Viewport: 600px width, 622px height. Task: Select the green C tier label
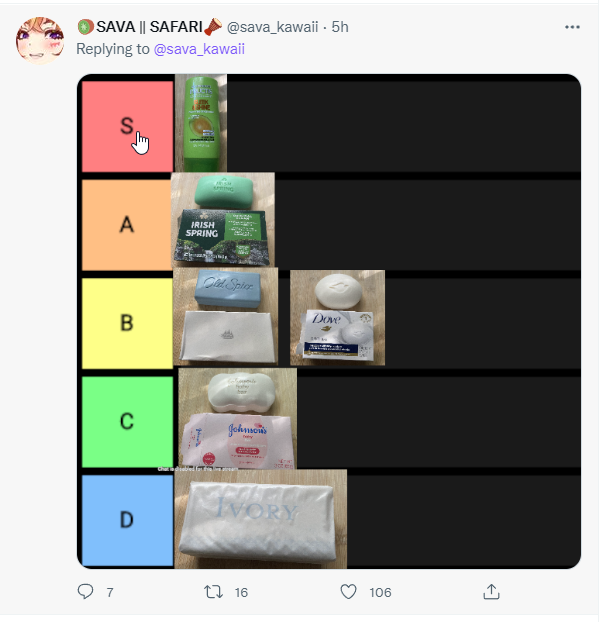tap(127, 422)
